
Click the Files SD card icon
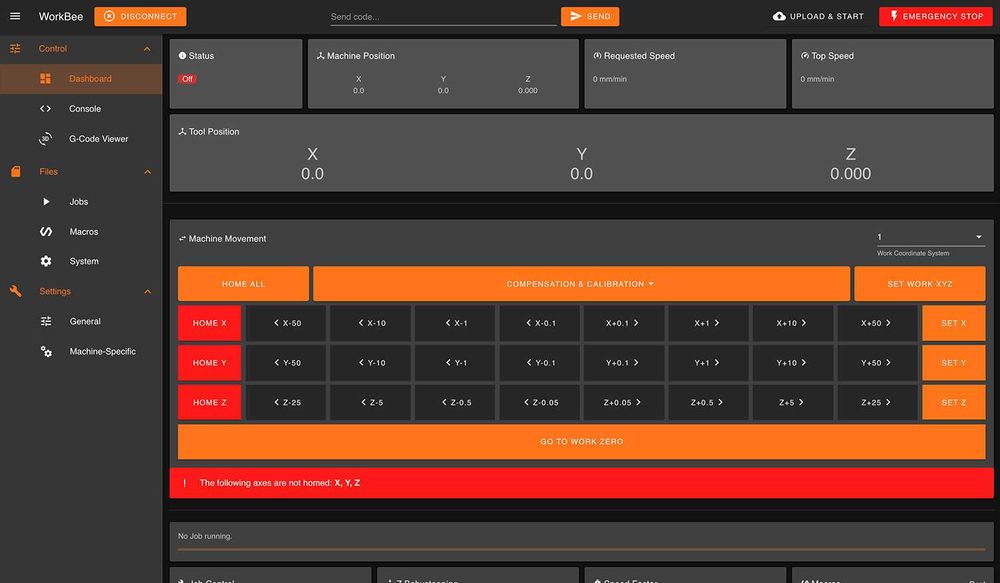[x=15, y=172]
